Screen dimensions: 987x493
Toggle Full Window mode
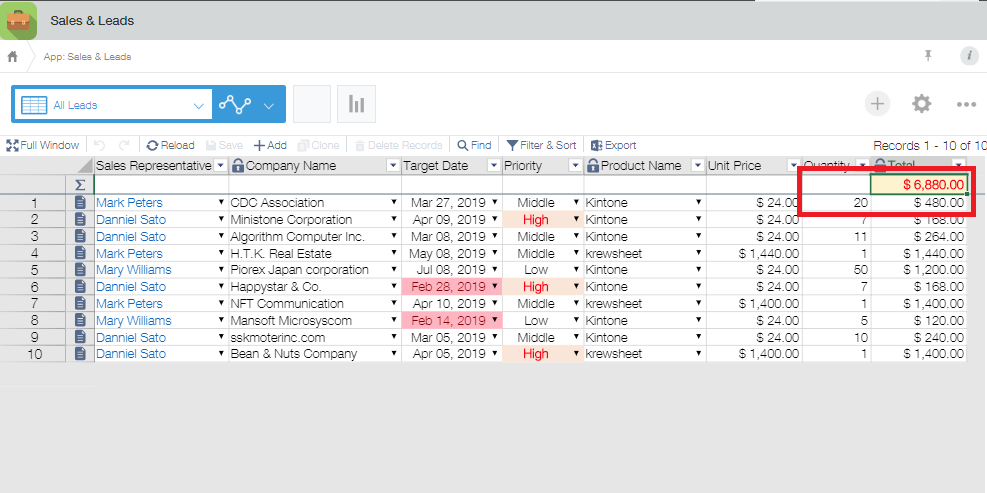point(43,145)
